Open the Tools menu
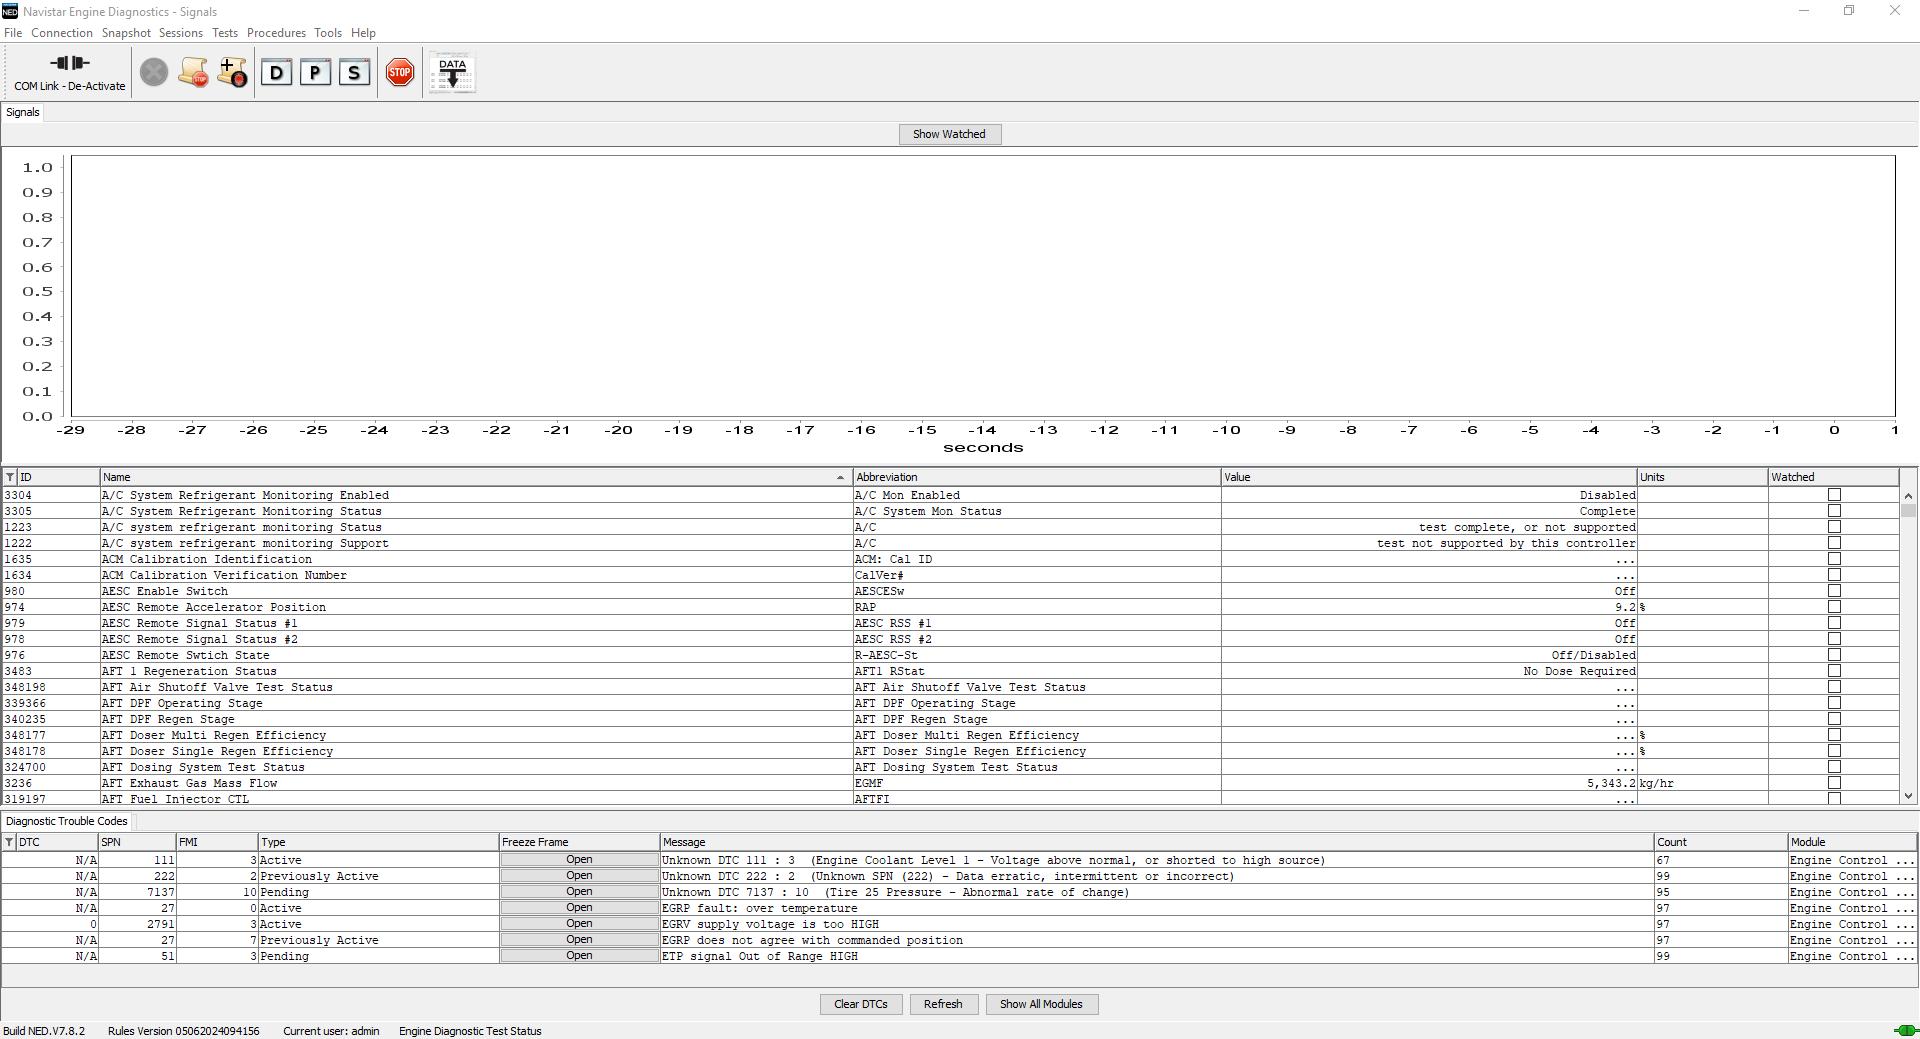This screenshot has width=1920, height=1039. 328,32
